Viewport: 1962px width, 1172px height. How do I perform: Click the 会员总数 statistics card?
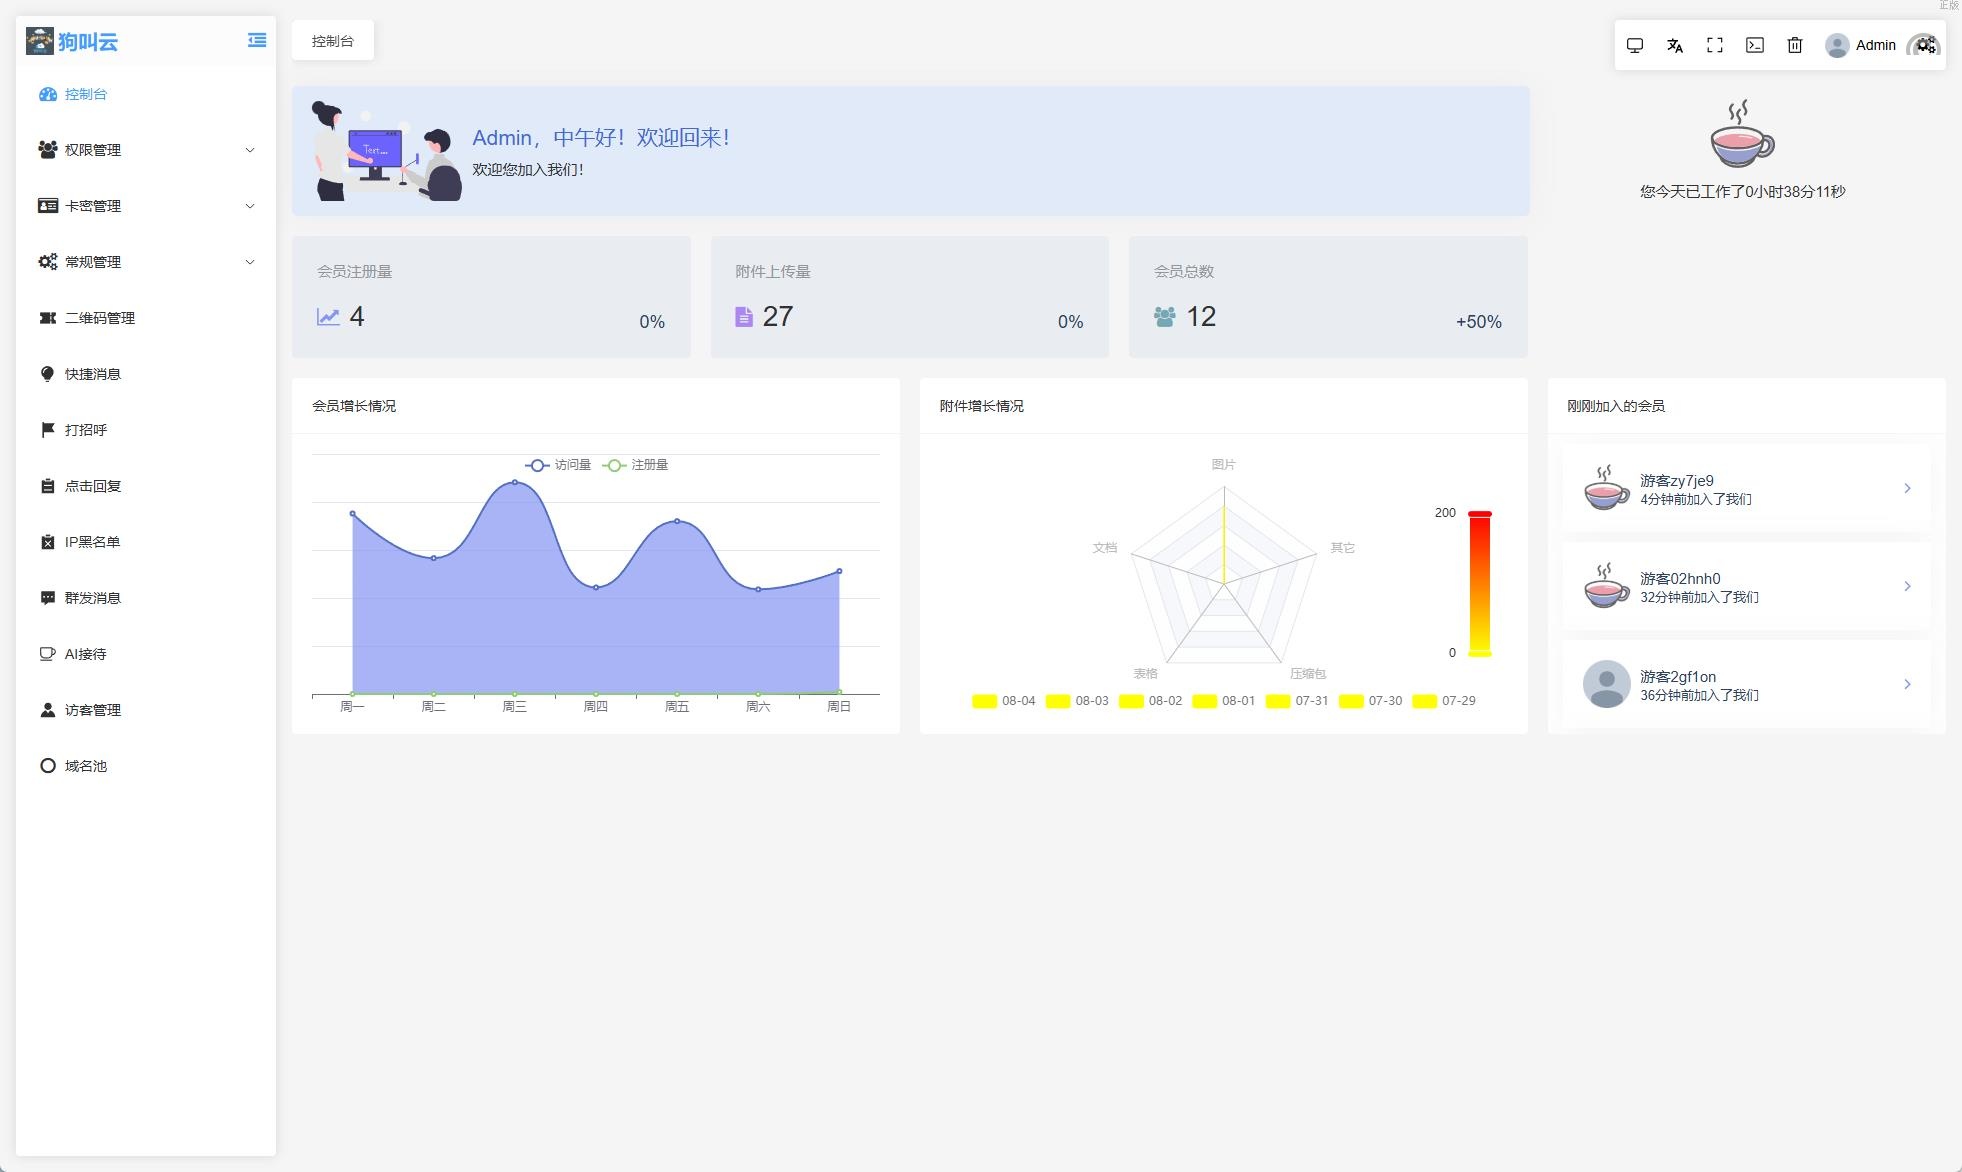coord(1327,297)
